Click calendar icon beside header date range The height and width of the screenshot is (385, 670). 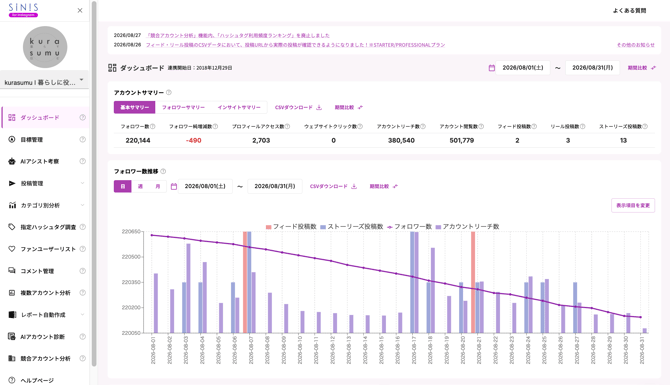point(492,68)
